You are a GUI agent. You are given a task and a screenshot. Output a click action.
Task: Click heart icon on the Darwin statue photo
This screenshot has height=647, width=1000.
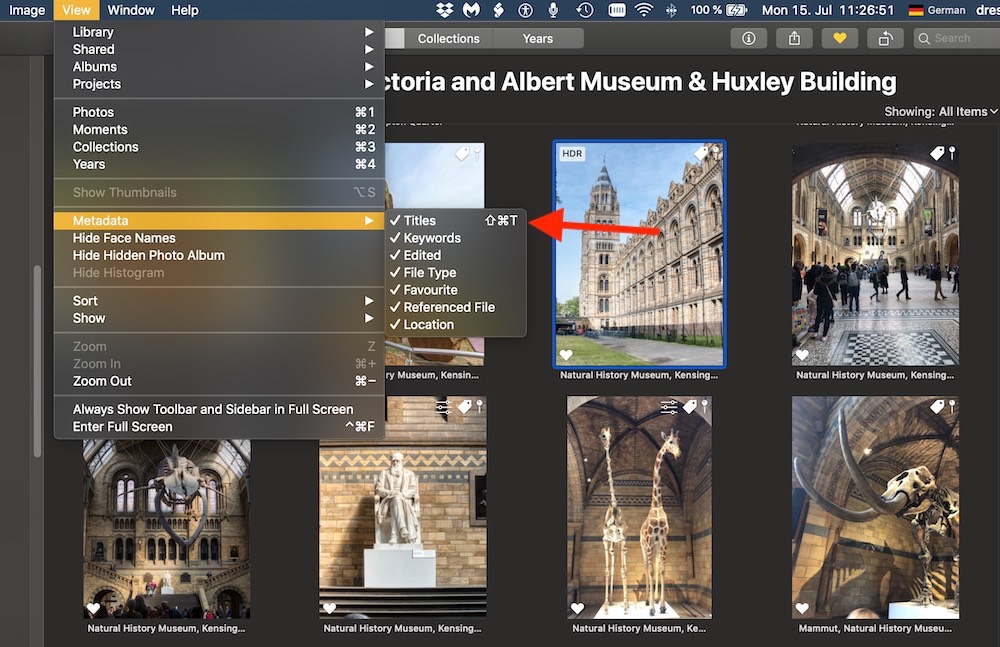coord(329,608)
